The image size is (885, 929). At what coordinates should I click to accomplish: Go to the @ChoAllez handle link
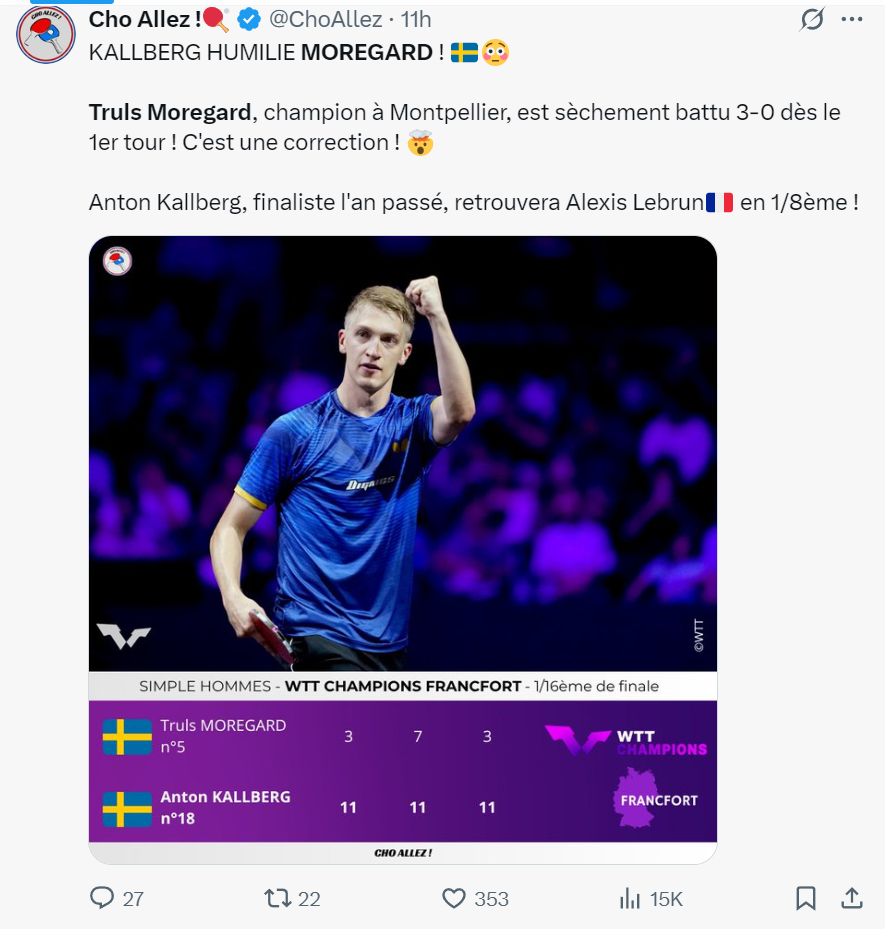(326, 19)
